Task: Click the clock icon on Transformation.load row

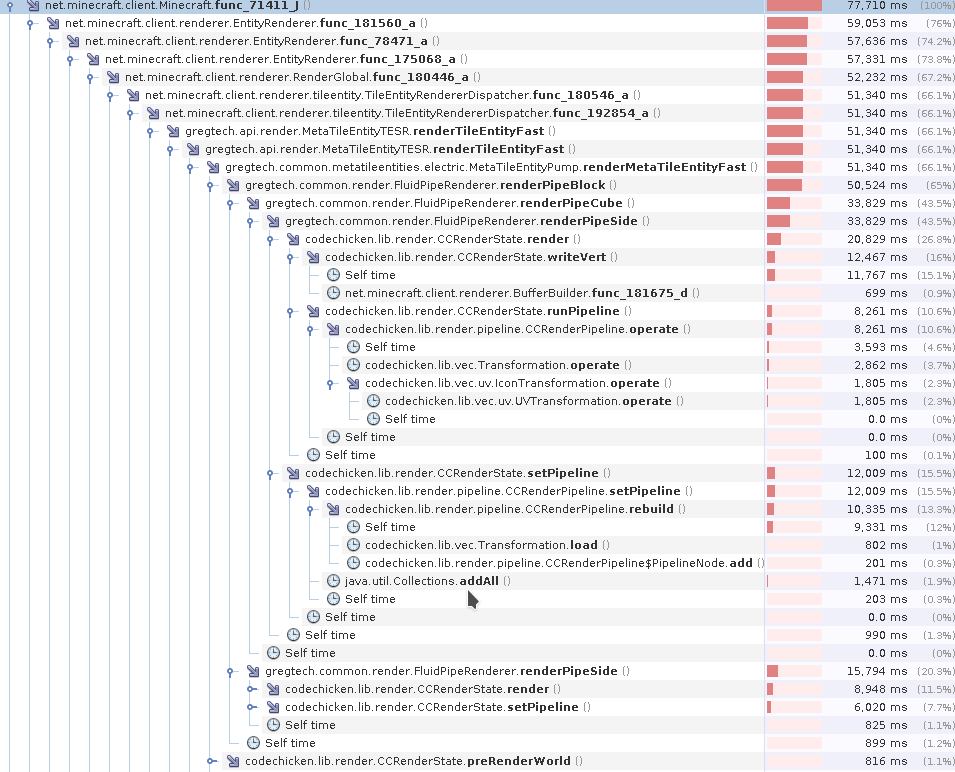Action: [353, 545]
